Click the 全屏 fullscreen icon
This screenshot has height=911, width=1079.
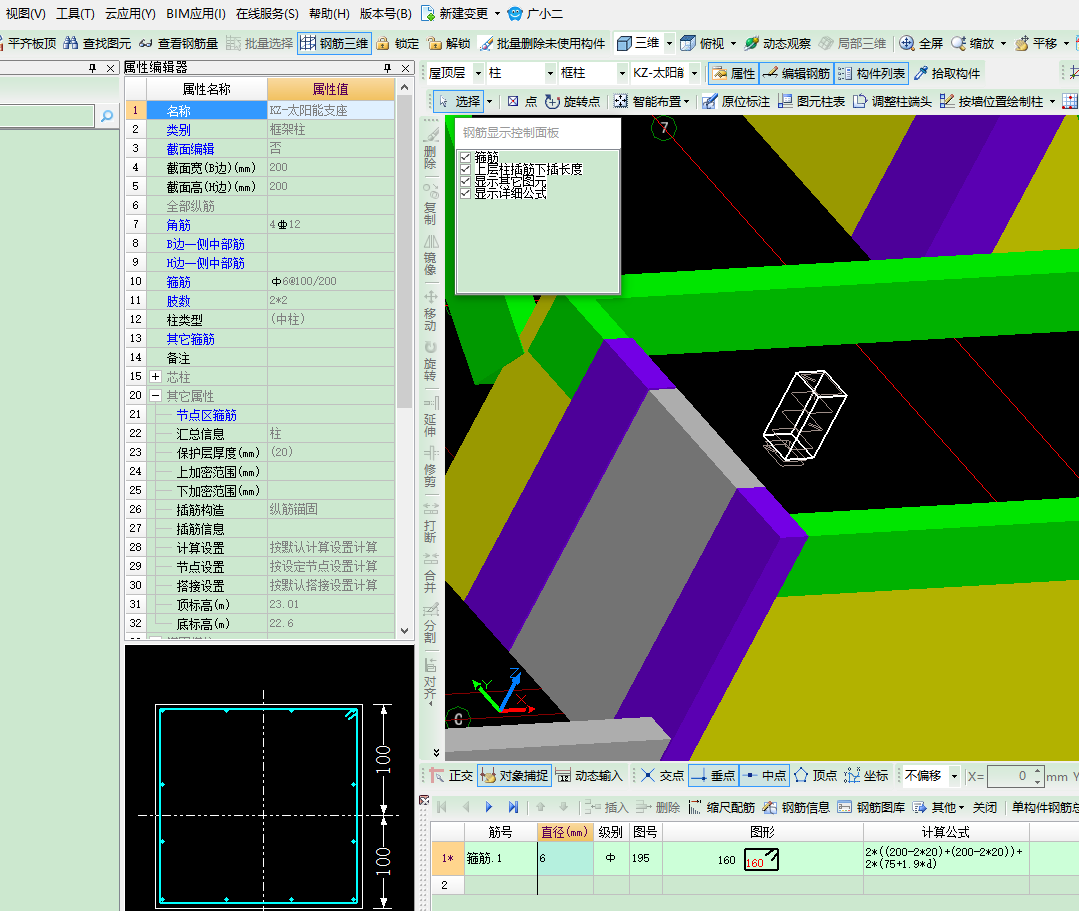point(907,43)
